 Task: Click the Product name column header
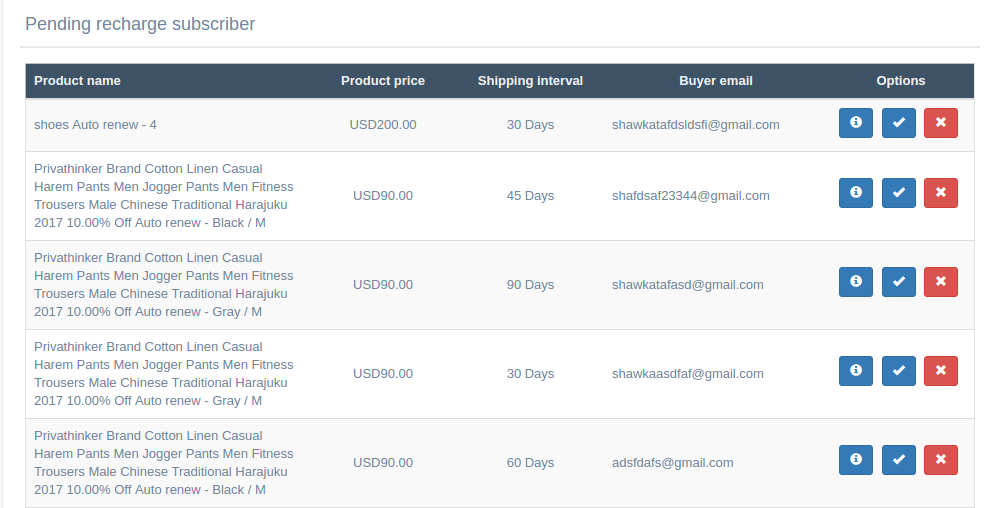[x=77, y=81]
